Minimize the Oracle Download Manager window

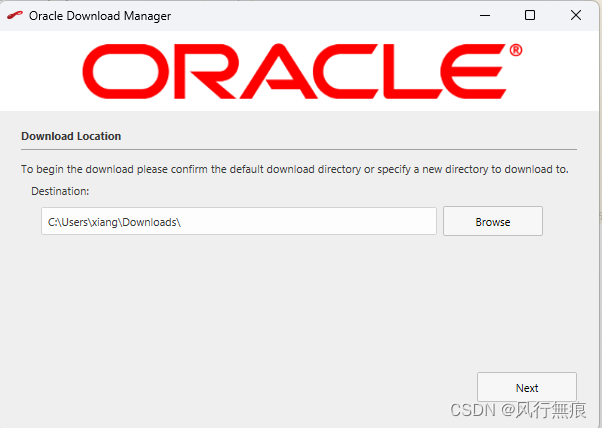click(485, 16)
